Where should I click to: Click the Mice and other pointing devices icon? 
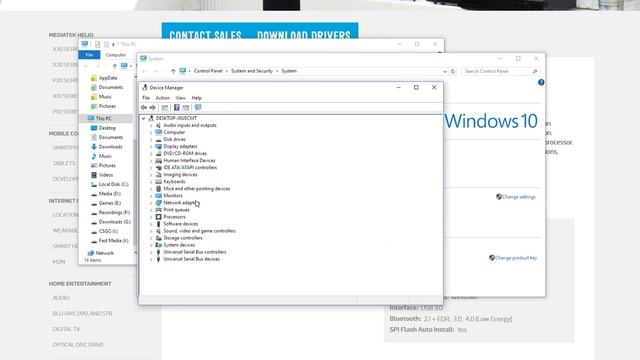[x=159, y=189]
